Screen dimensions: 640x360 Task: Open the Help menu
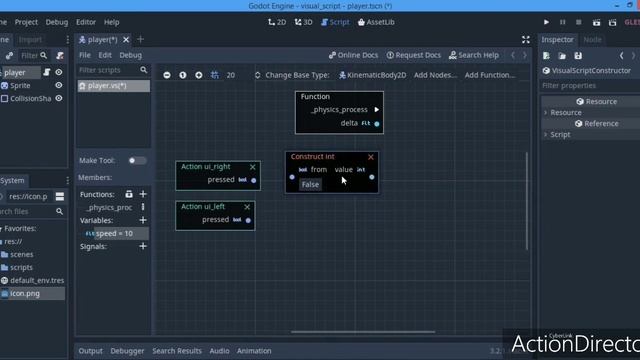click(111, 22)
